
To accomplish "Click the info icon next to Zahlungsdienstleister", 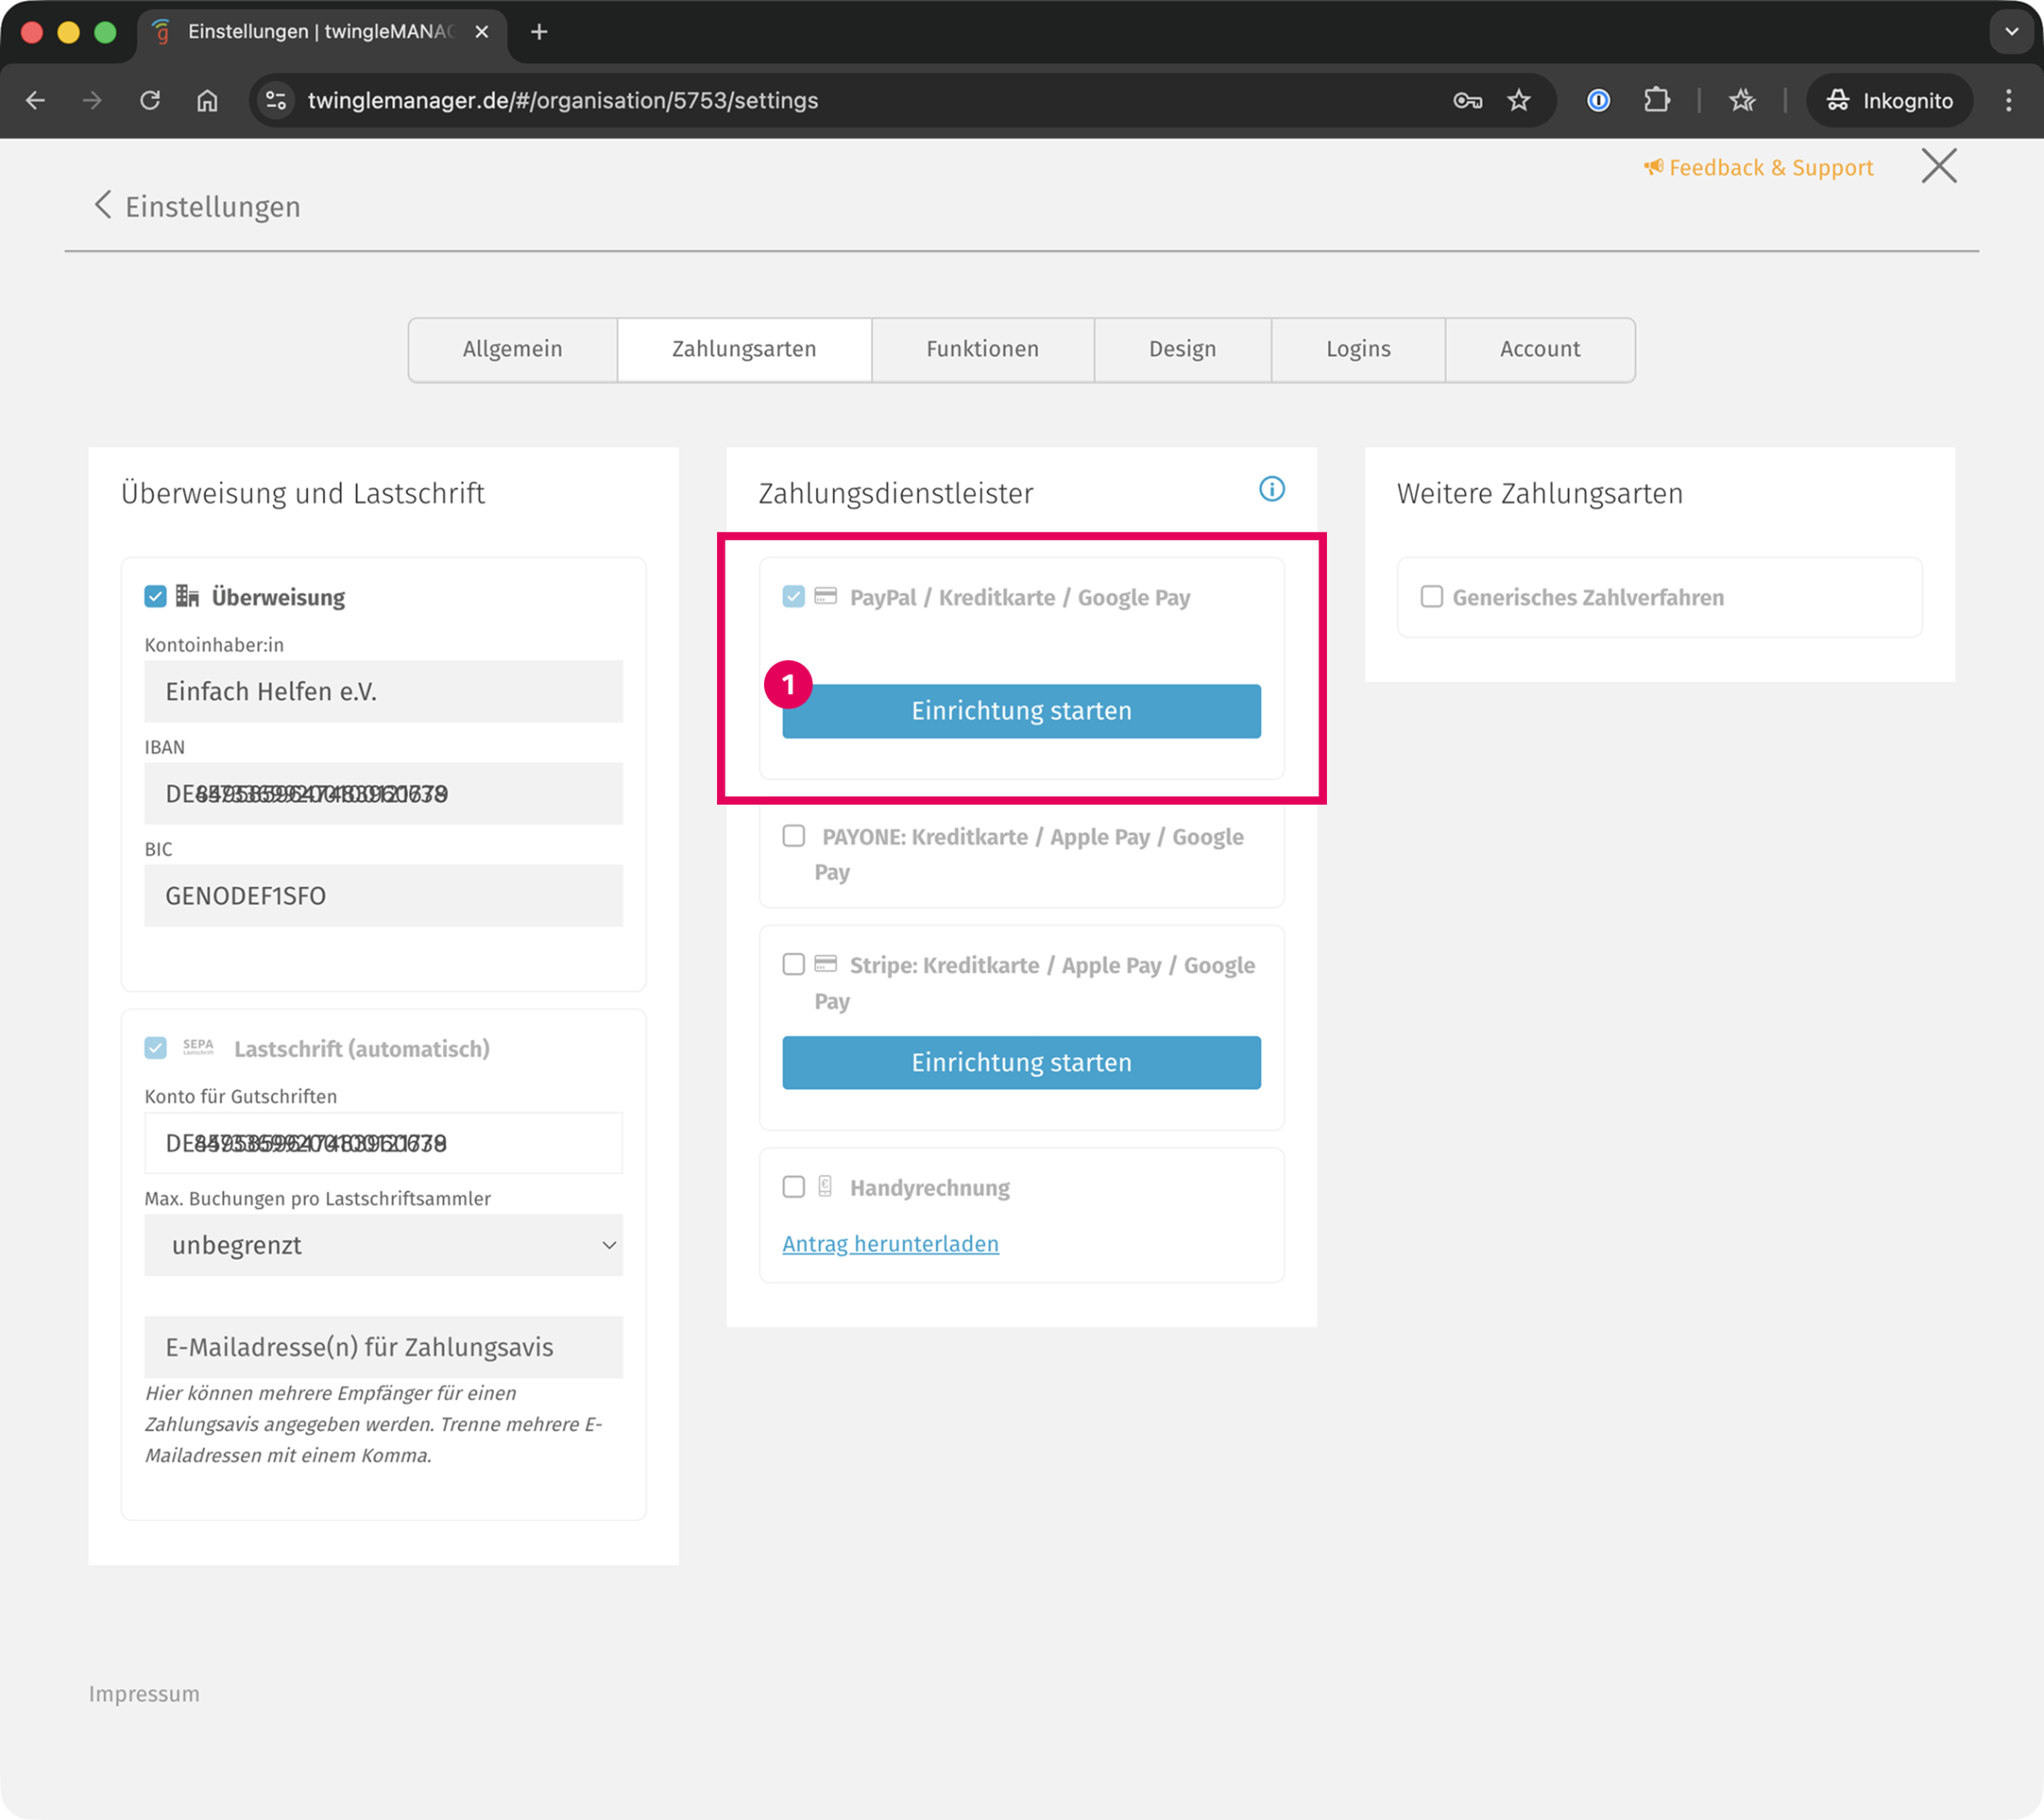I will click(x=1271, y=489).
